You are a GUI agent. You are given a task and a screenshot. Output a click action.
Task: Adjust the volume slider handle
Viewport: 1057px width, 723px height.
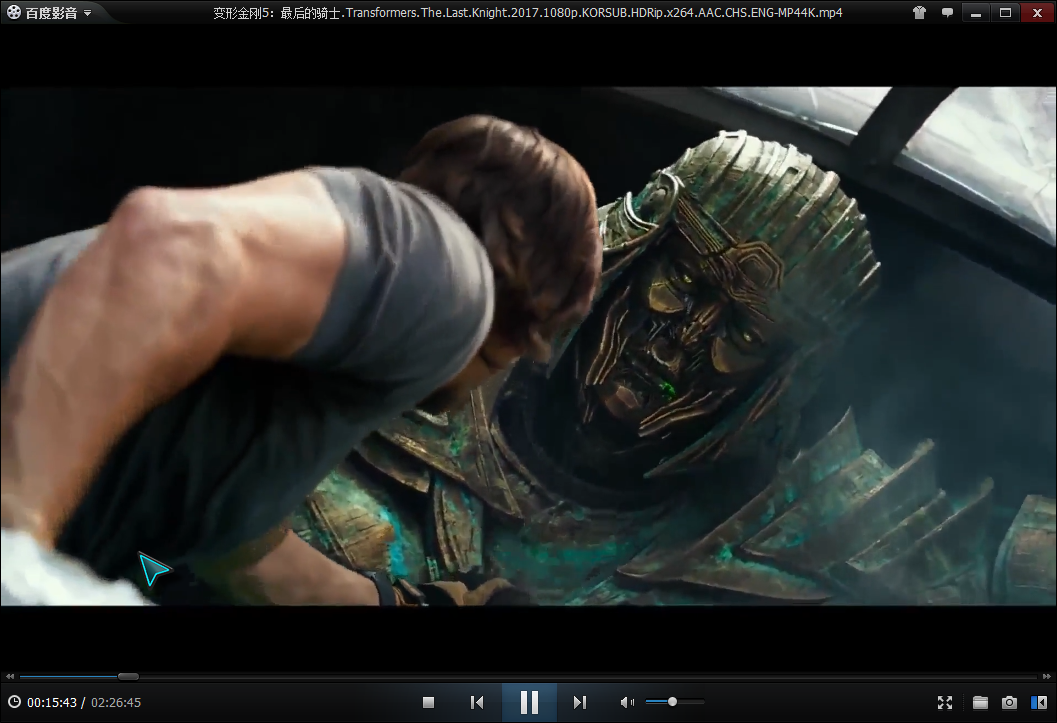pyautogui.click(x=672, y=701)
